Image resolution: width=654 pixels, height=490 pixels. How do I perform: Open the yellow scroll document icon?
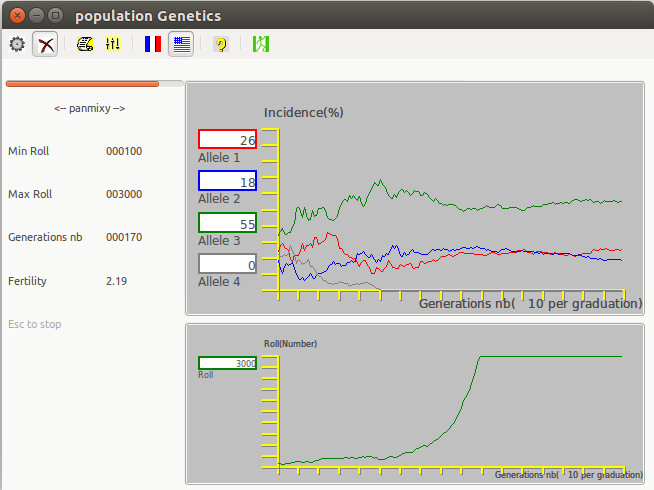tap(85, 44)
